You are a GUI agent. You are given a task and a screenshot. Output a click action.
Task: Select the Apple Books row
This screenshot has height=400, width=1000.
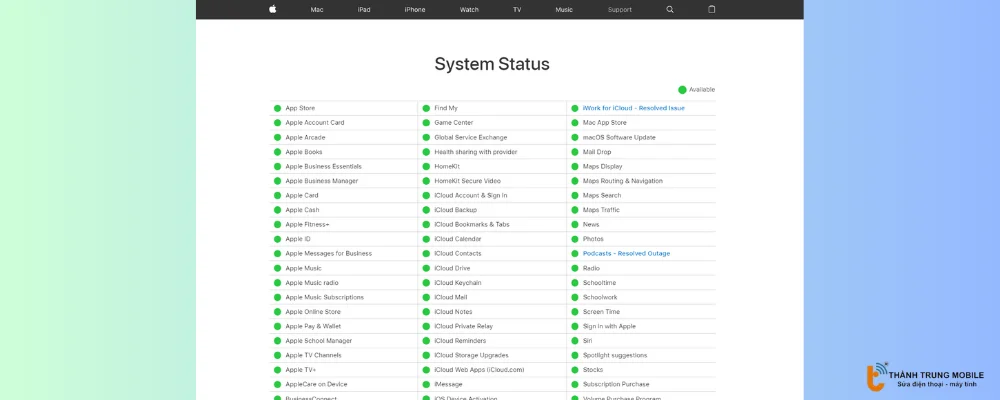tap(344, 152)
